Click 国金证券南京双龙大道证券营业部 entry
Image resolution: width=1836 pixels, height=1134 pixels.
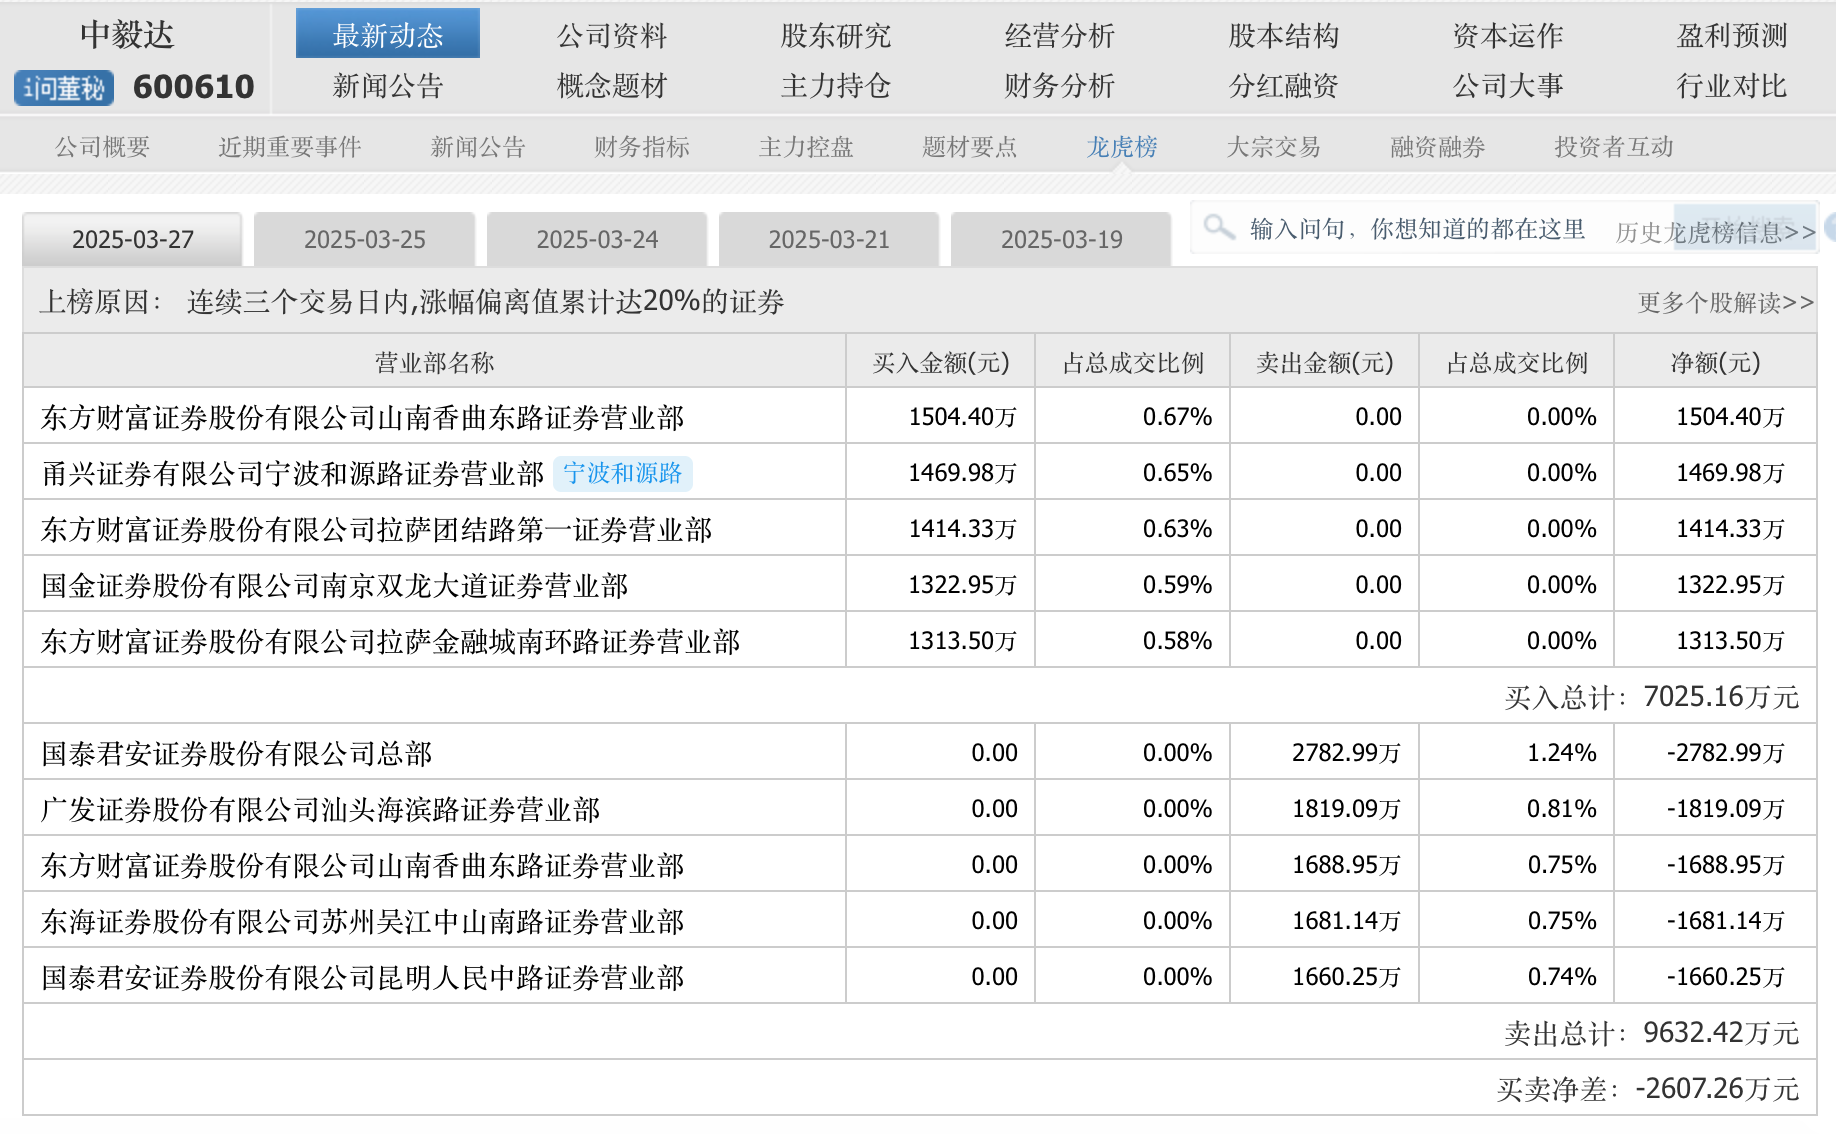[335, 585]
